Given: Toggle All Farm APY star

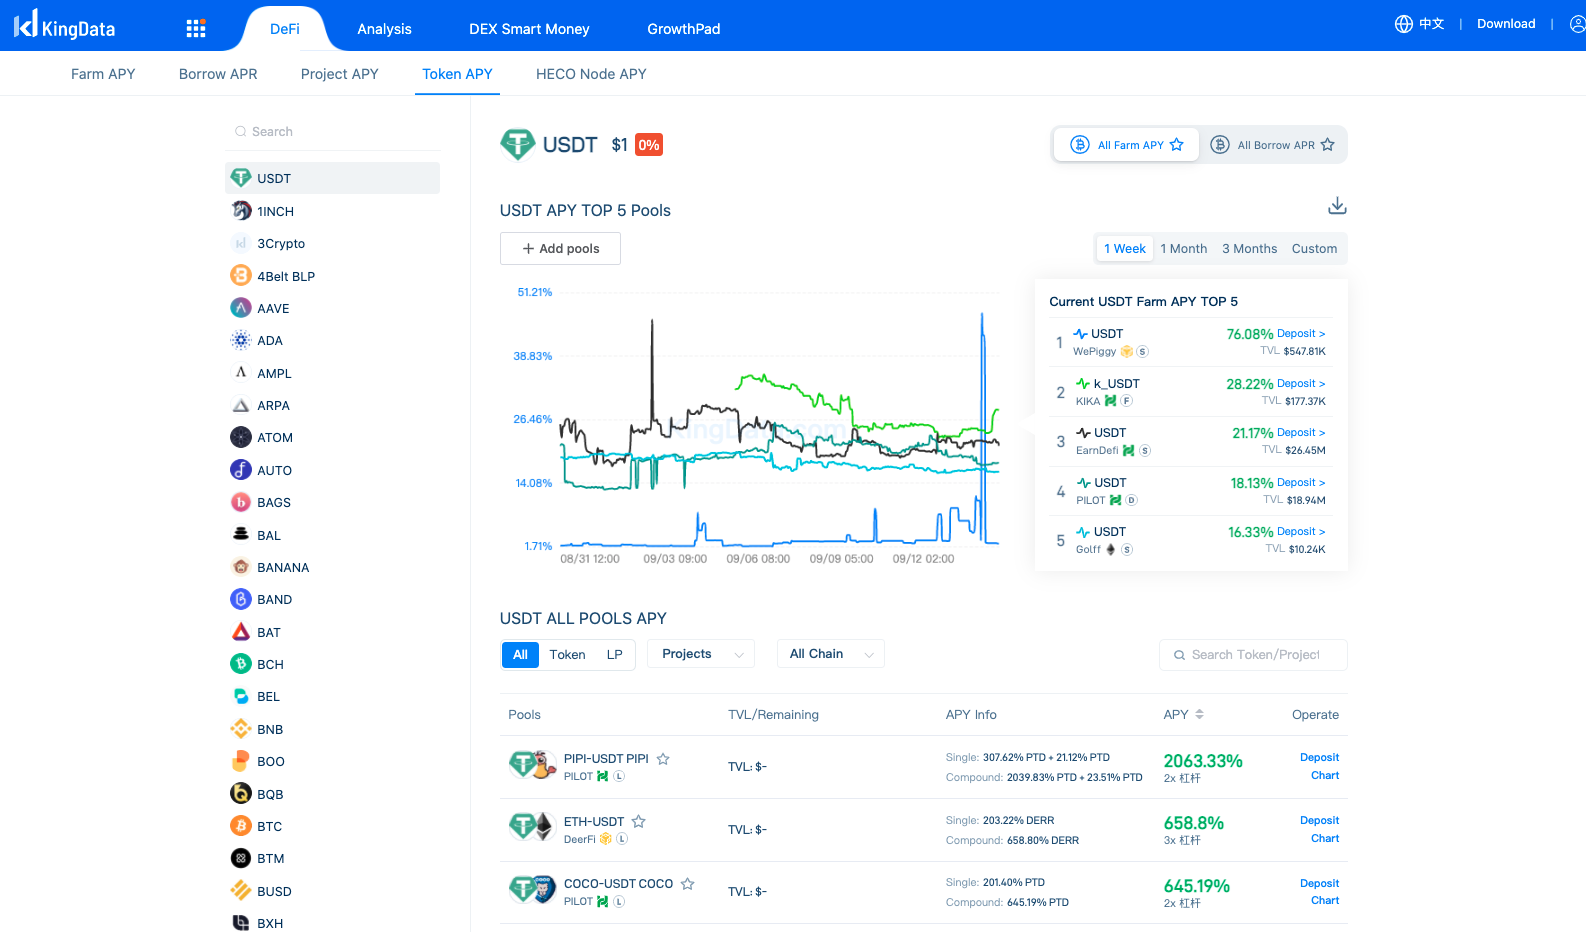Looking at the screenshot, I should coord(1177,145).
